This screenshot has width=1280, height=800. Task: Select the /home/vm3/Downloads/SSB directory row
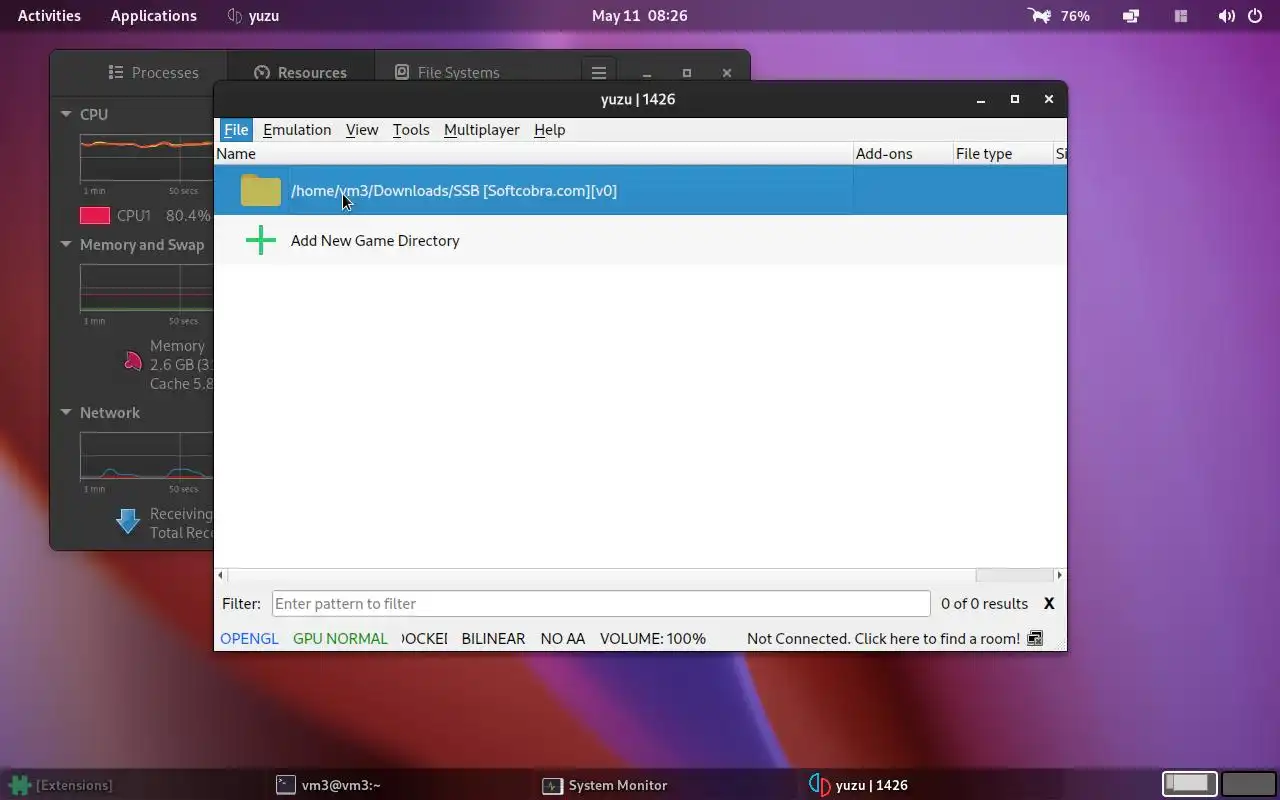coord(640,190)
